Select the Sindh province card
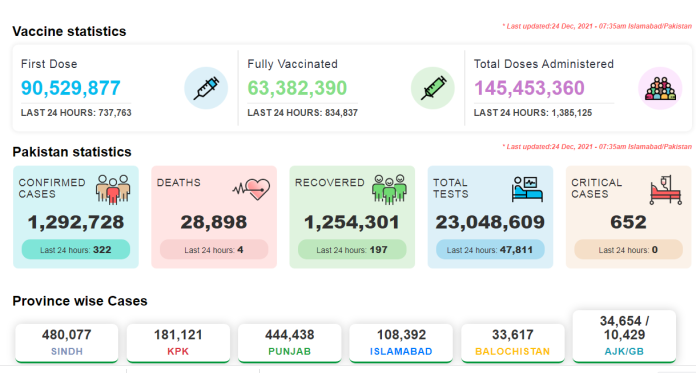 pos(67,343)
